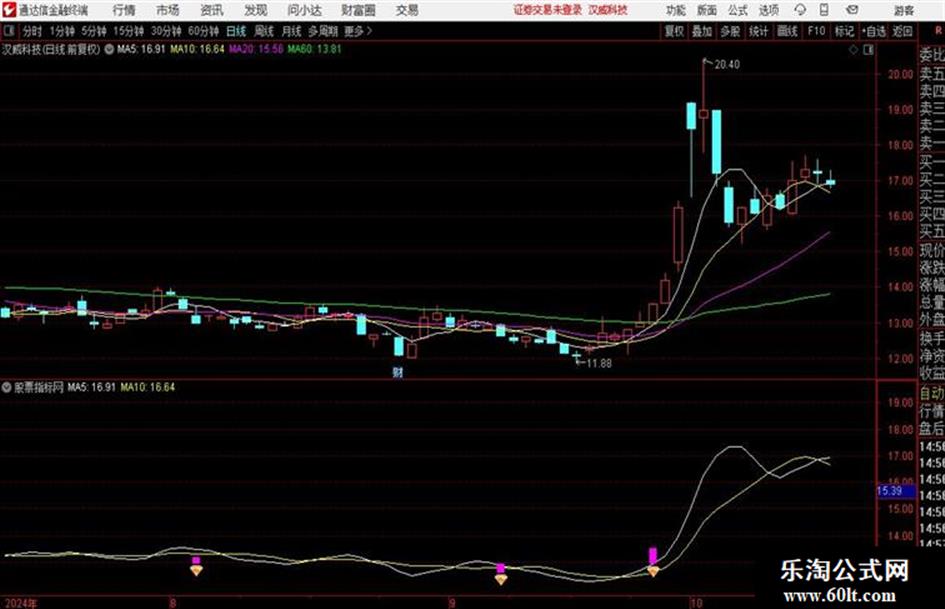Click the purple MA20: 15.56 label
This screenshot has height=609, width=945.
pyautogui.click(x=256, y=49)
